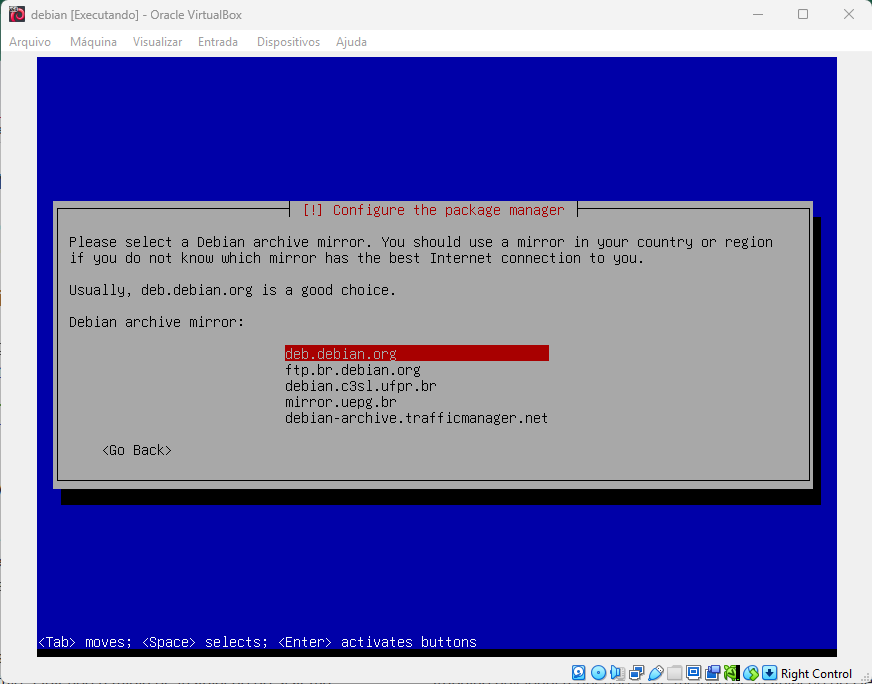Click the USB devices status icon
872x684 pixels.
click(x=656, y=673)
